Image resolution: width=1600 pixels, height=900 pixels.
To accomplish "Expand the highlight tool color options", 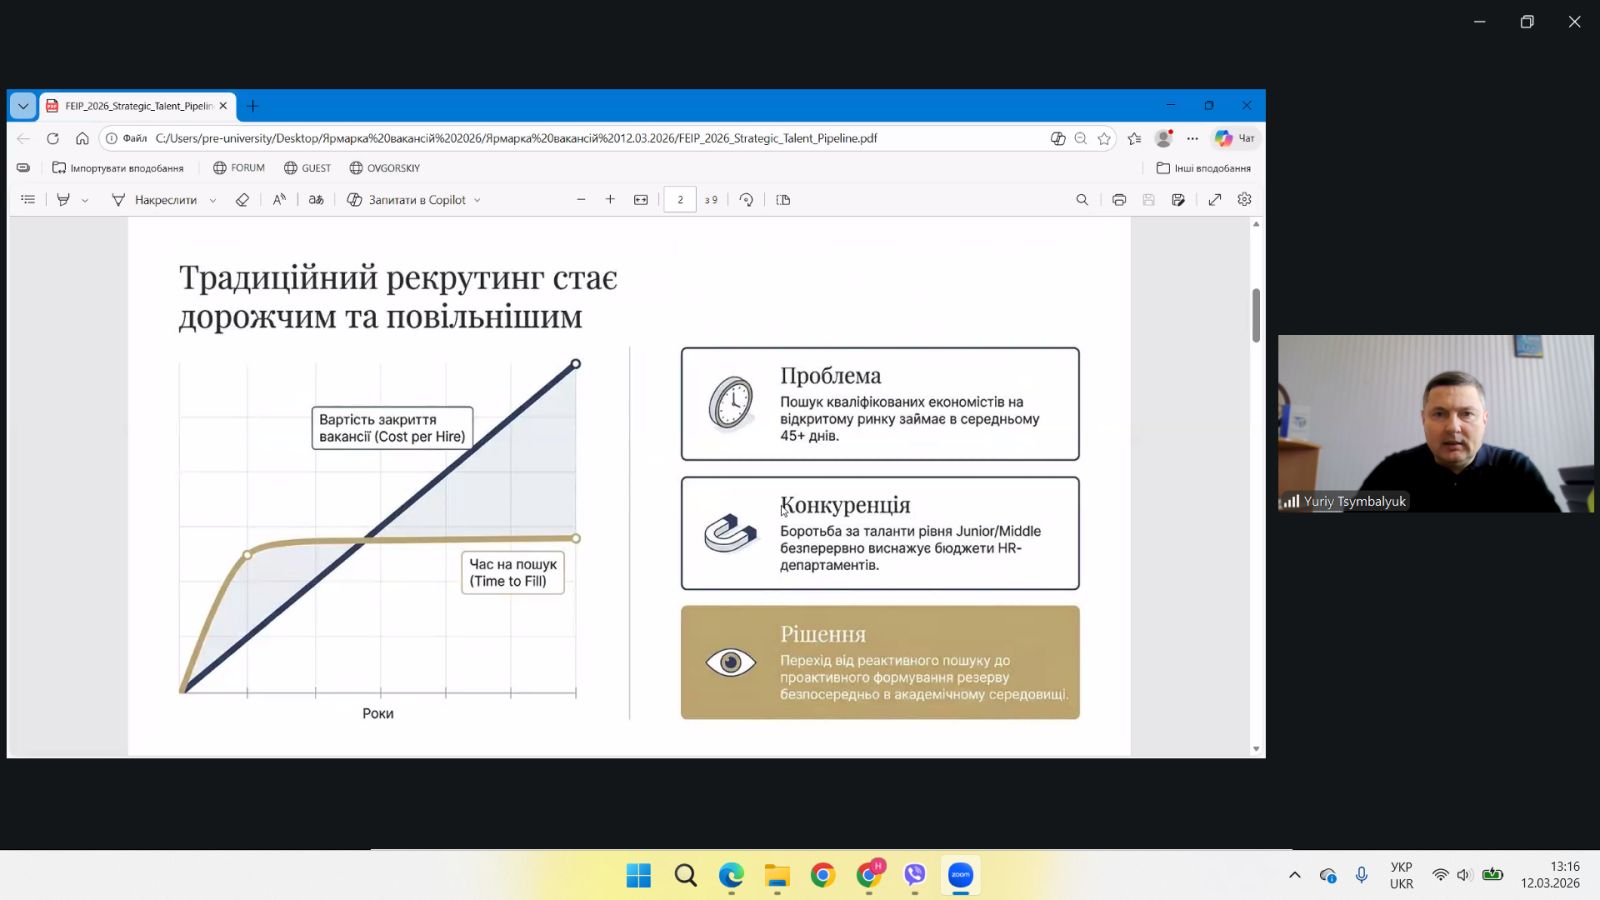I will click(x=85, y=200).
